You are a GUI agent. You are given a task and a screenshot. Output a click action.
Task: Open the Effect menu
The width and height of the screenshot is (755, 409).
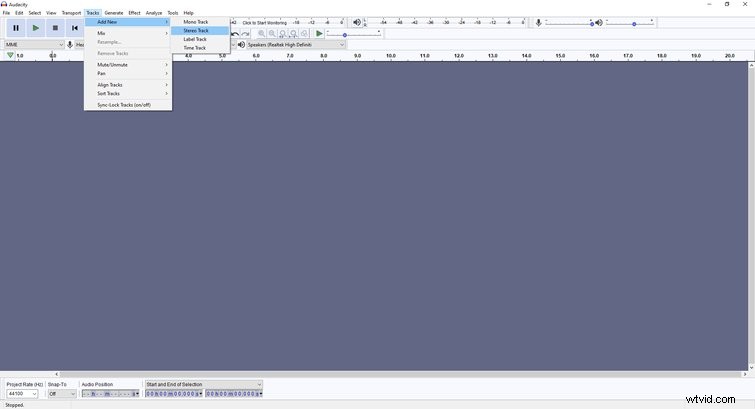coord(134,13)
